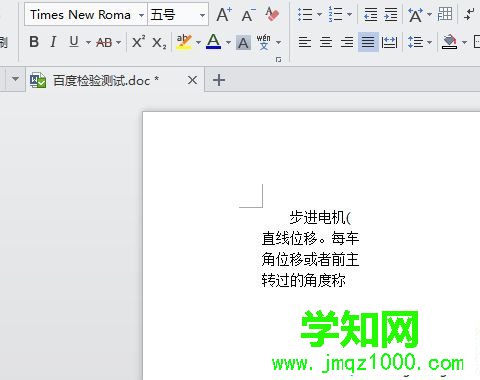Open line spacing dropdown arrow
Image resolution: width=480 pixels, height=380 pixels.
tap(429, 42)
